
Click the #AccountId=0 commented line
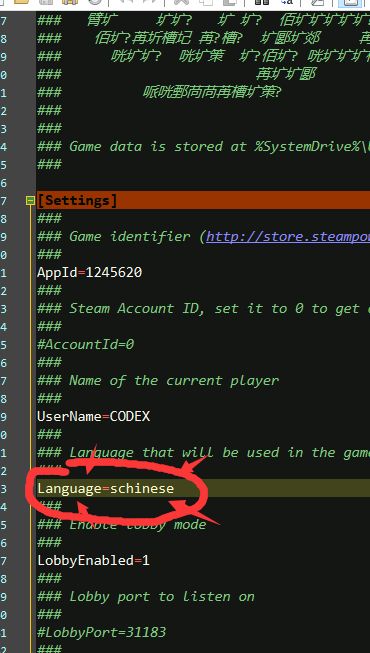[x=86, y=344]
